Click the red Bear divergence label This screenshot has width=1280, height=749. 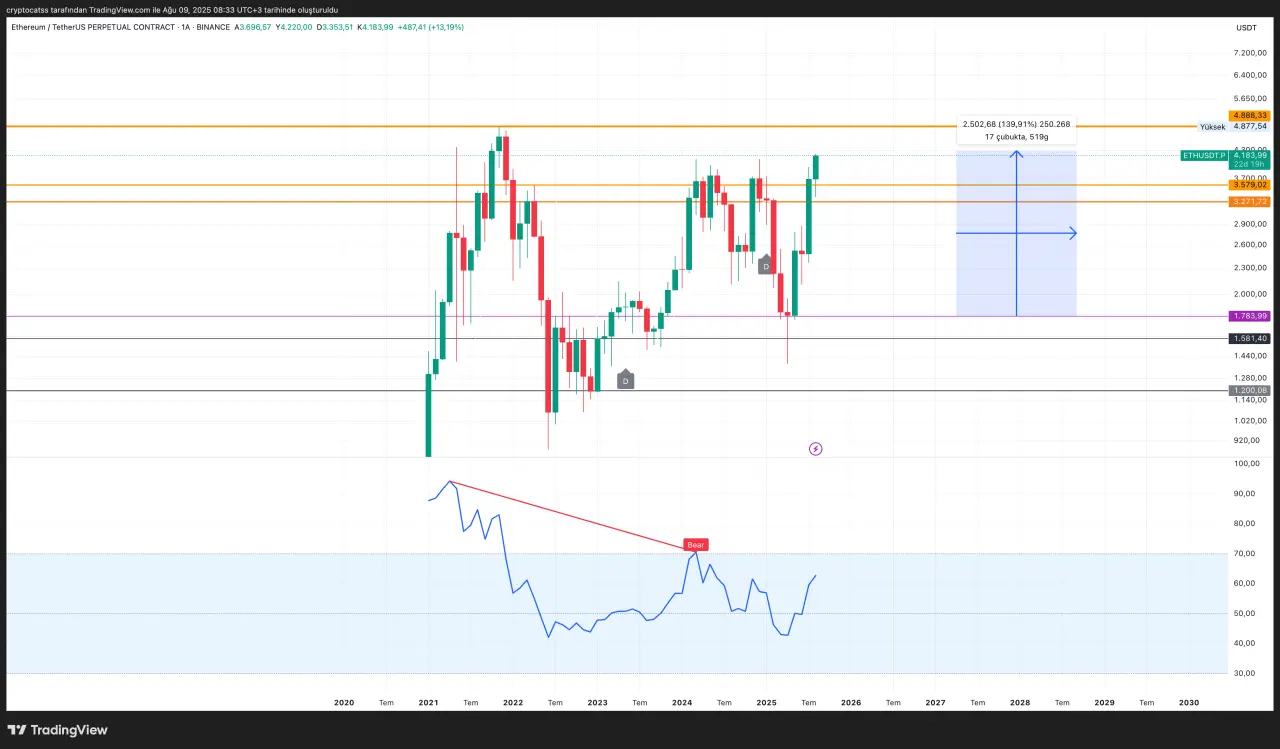point(695,545)
